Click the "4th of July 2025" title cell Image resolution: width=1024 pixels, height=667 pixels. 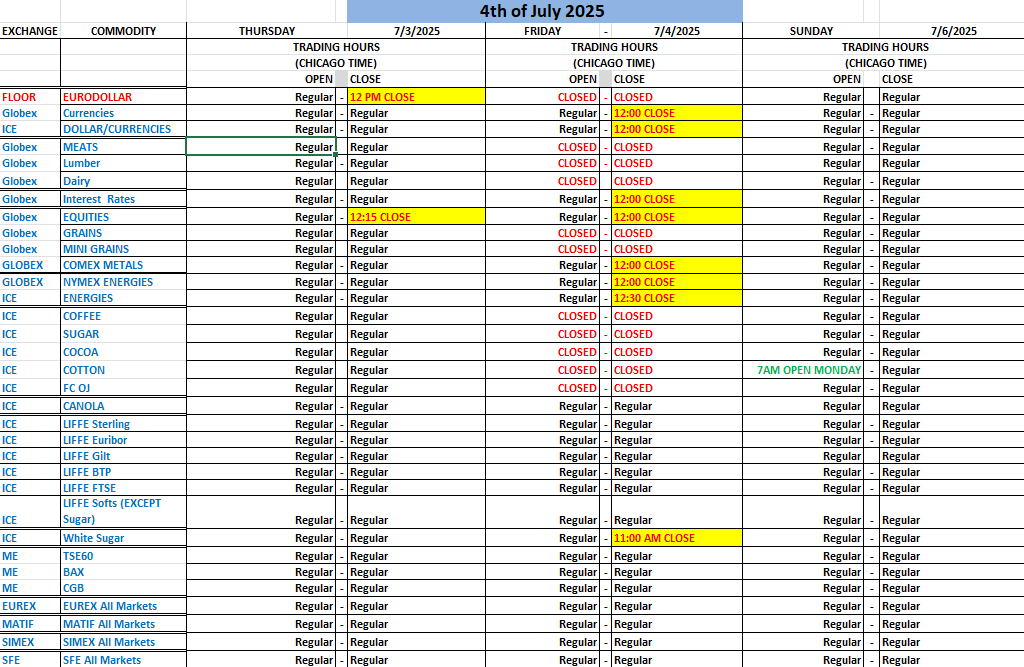click(x=545, y=11)
